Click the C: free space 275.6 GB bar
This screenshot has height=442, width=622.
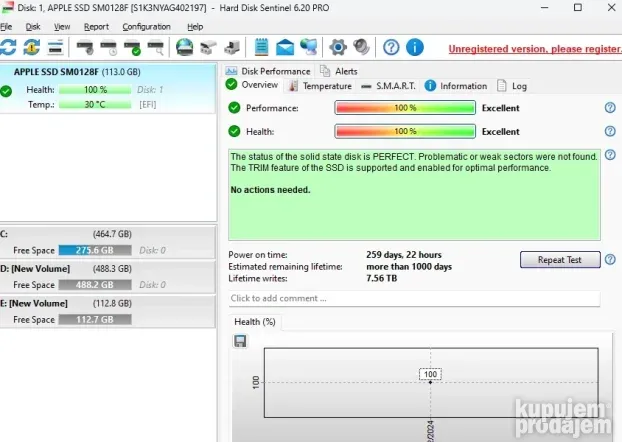click(x=95, y=250)
